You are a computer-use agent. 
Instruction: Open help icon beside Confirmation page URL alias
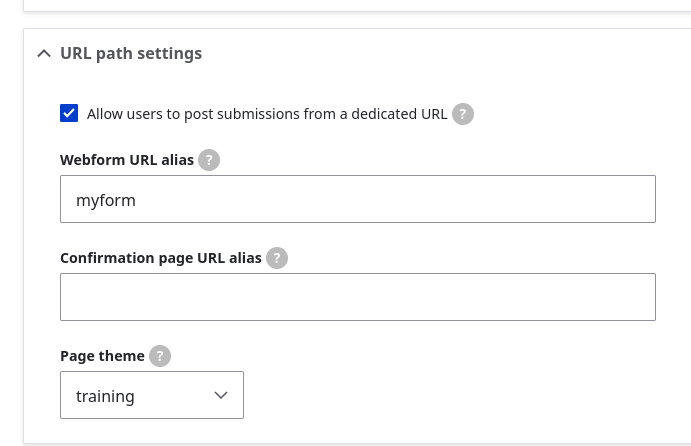point(277,258)
